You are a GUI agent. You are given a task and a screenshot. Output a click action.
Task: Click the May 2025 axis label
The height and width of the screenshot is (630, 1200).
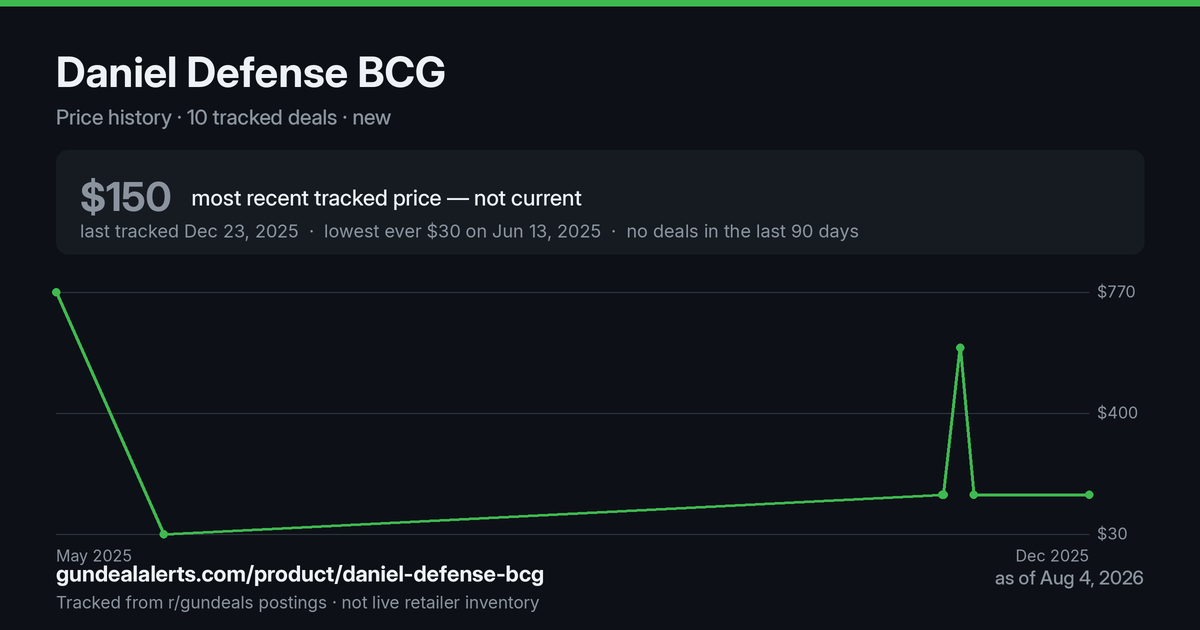pyautogui.click(x=94, y=555)
